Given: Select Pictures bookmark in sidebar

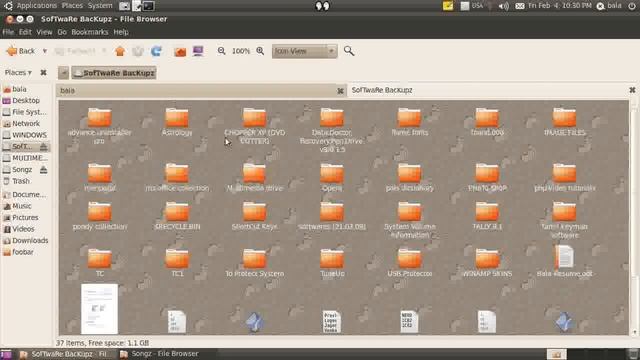Looking at the screenshot, I should coord(26,218).
